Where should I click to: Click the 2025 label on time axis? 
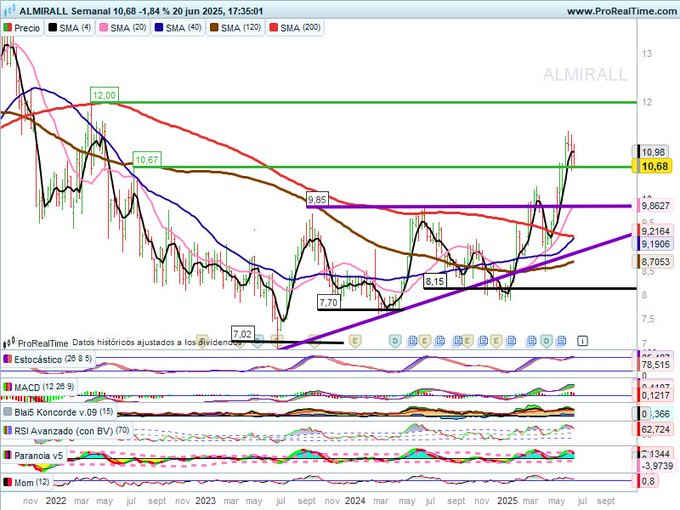pos(507,501)
